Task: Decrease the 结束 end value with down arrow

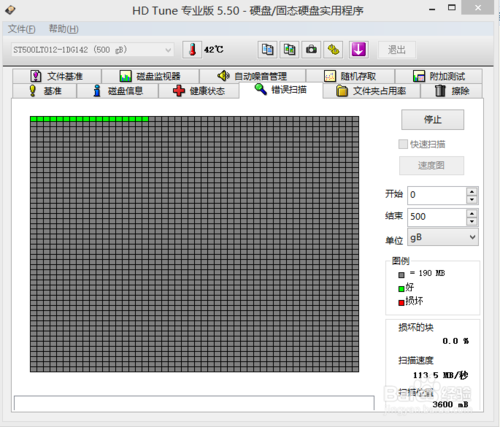Action: point(472,221)
